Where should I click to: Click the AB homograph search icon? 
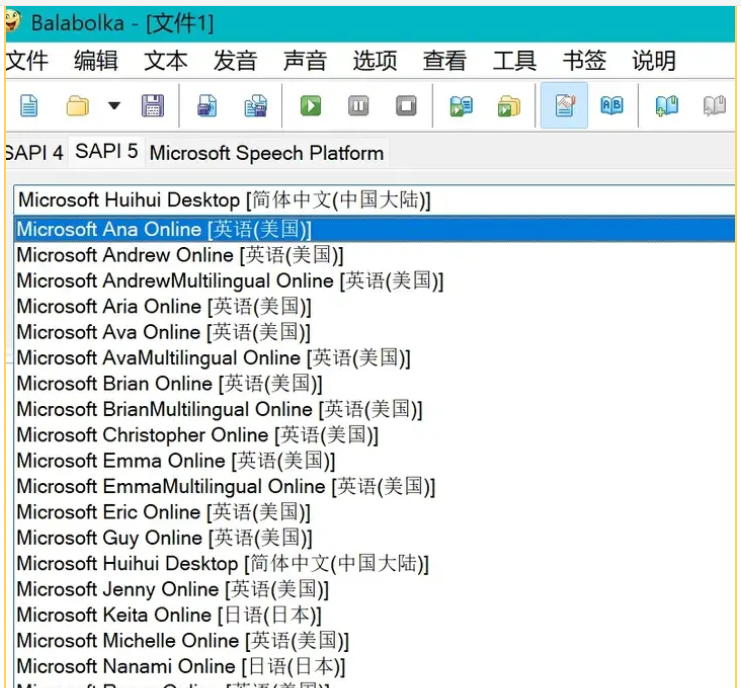point(612,105)
